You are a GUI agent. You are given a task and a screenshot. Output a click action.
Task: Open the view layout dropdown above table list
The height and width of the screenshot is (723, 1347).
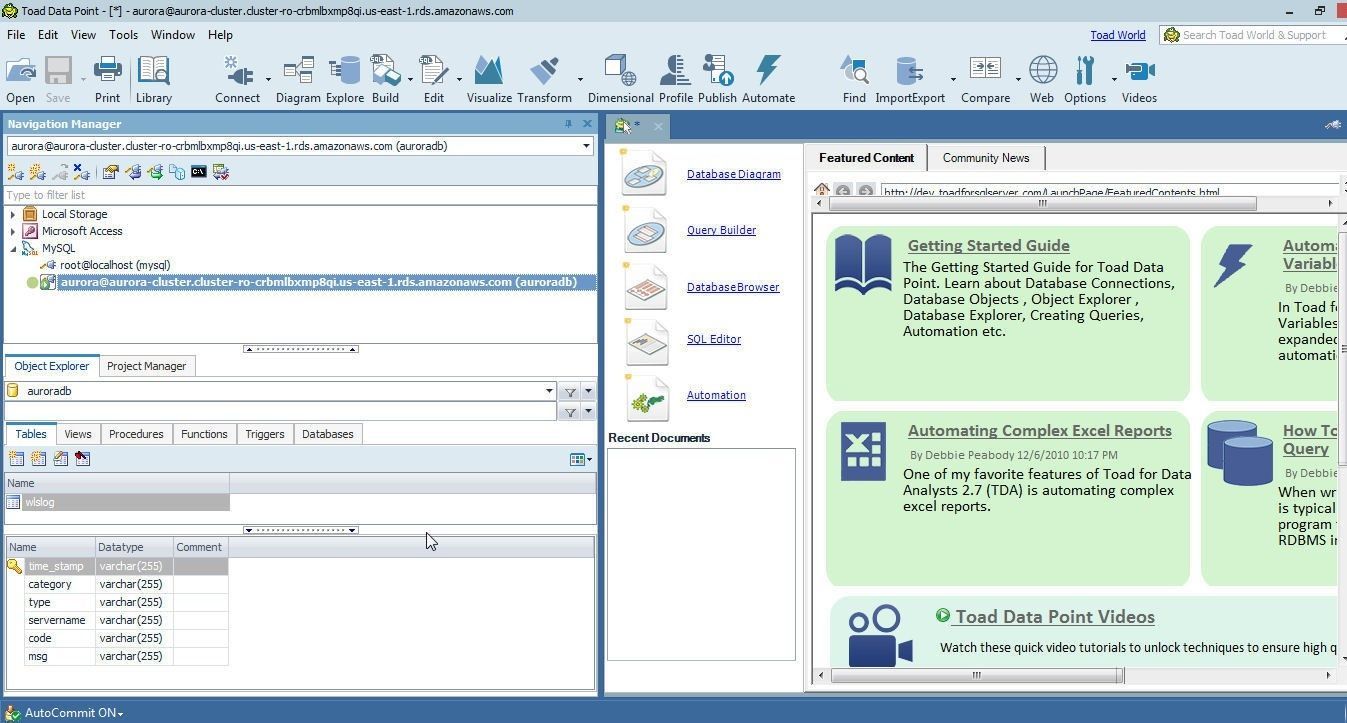[x=580, y=460]
